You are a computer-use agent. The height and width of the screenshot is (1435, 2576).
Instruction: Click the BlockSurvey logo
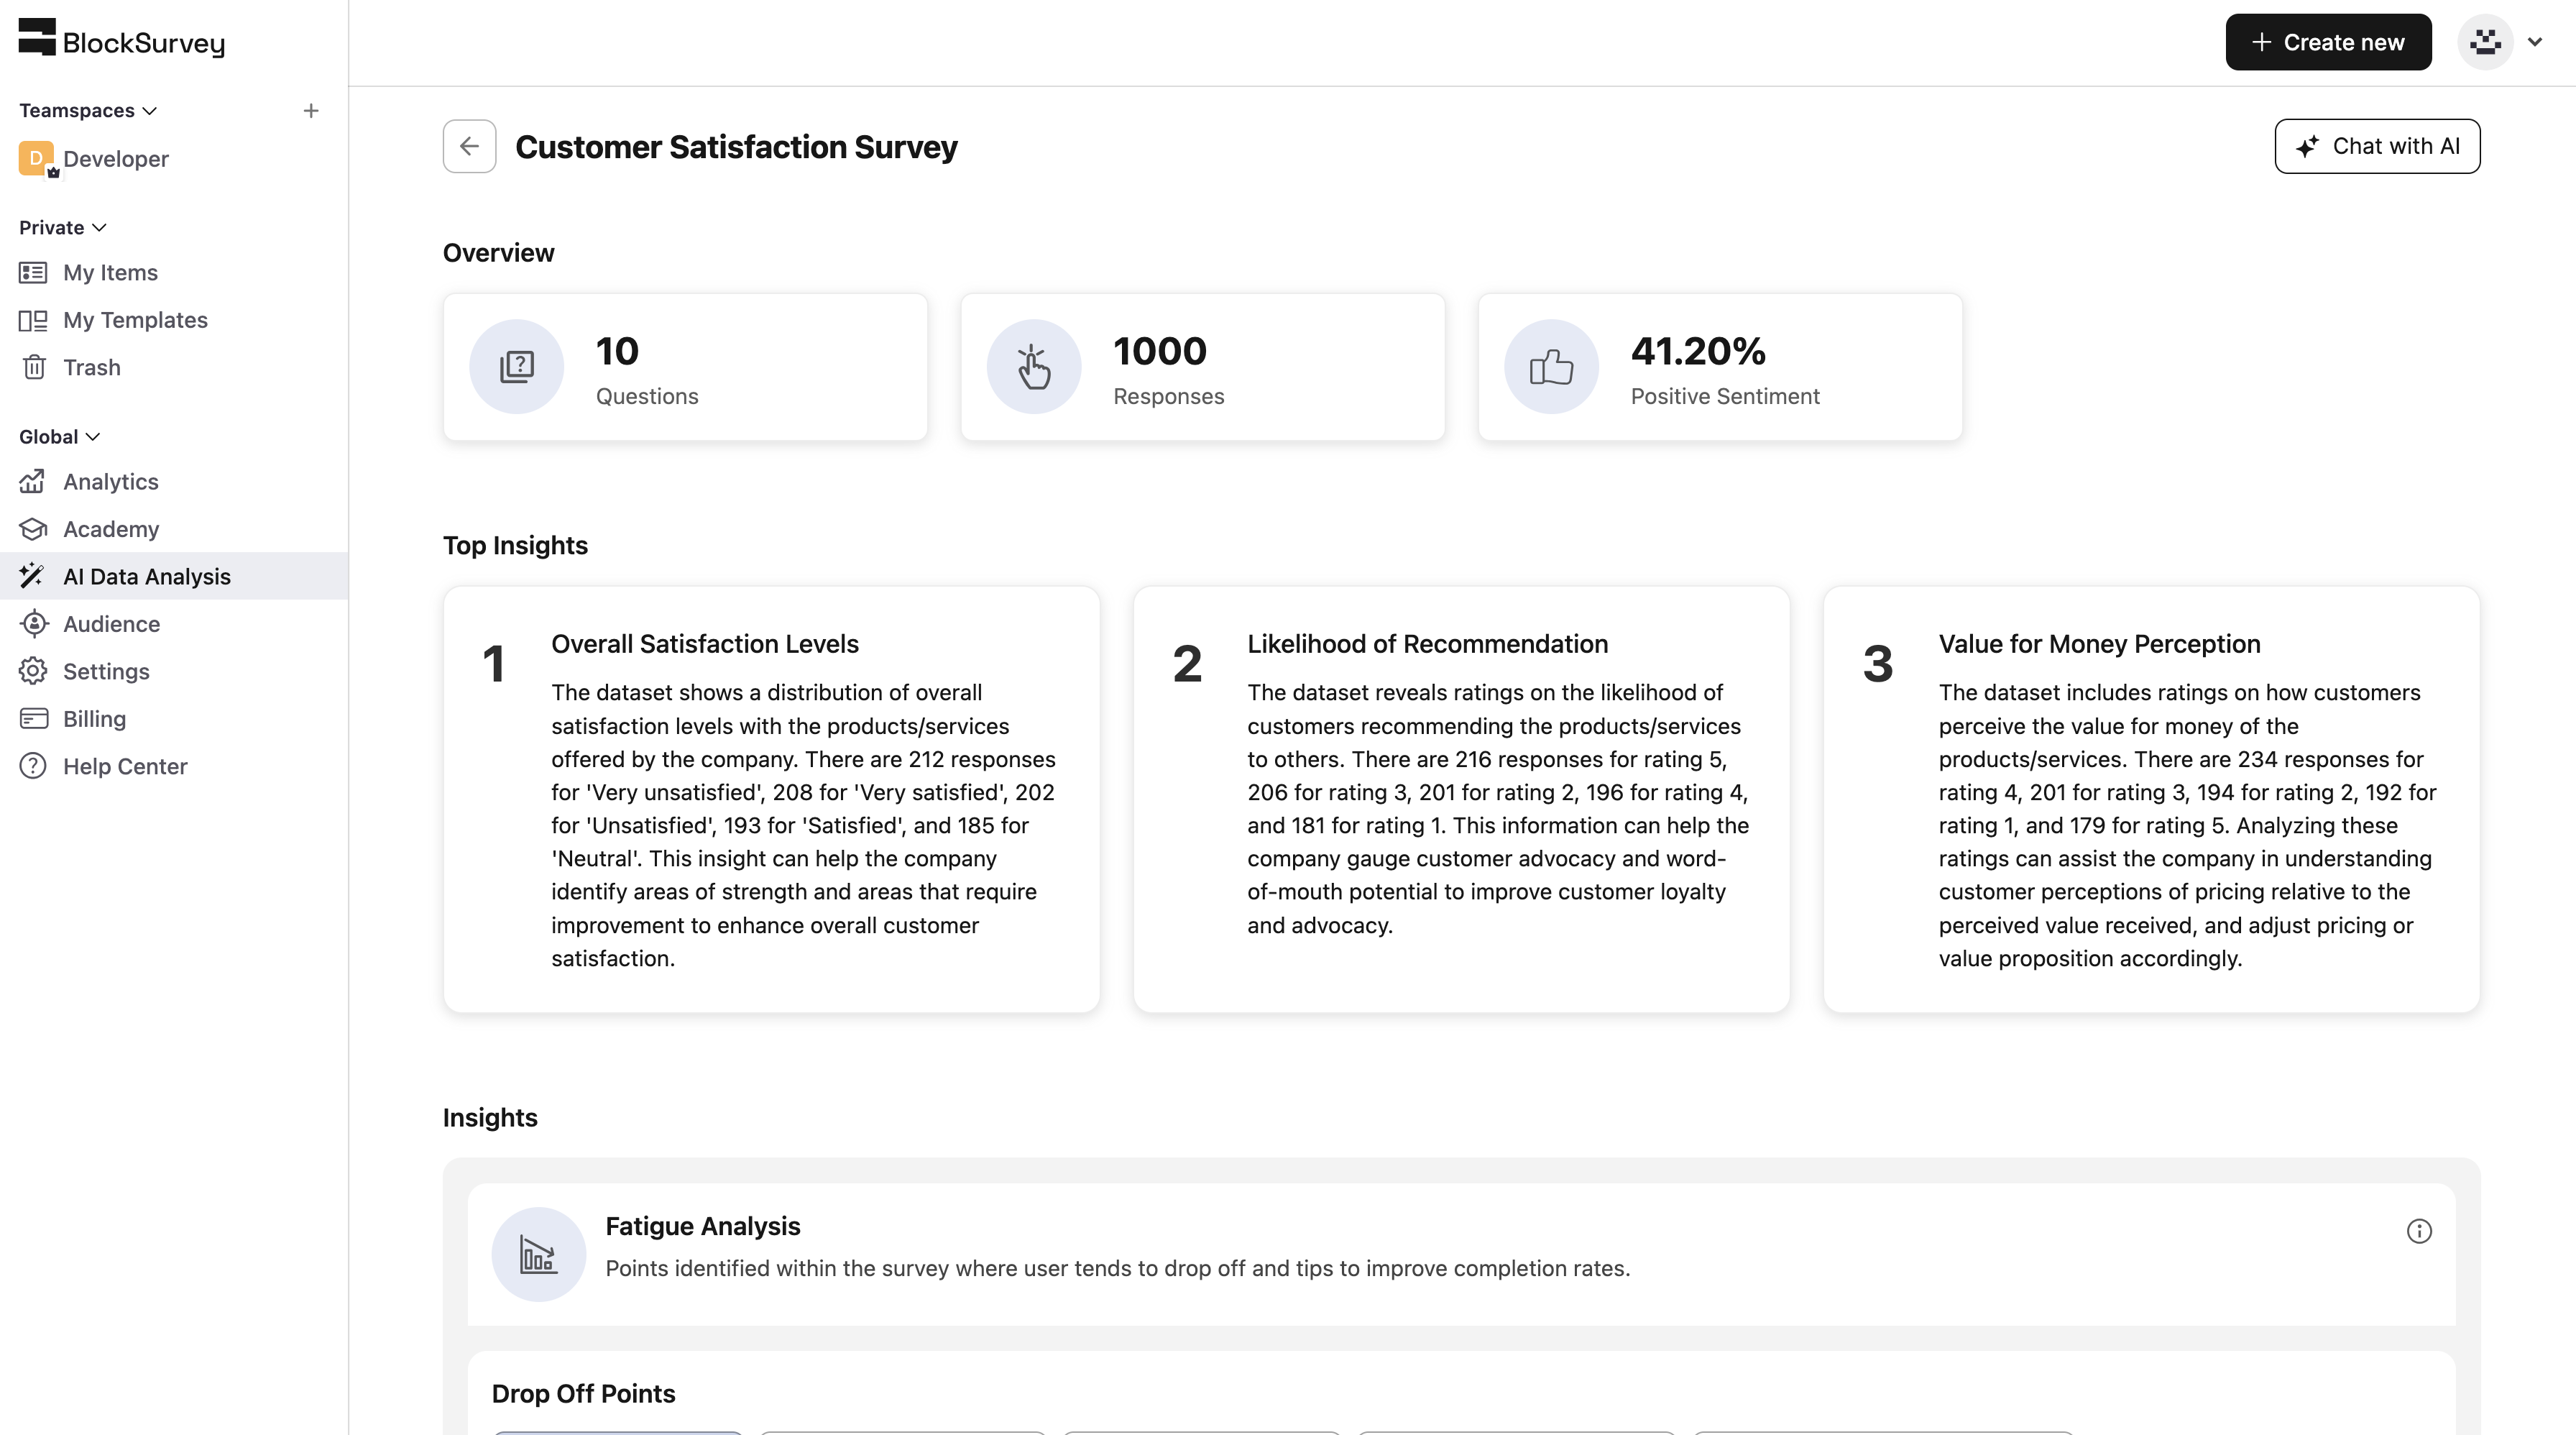pyautogui.click(x=122, y=41)
